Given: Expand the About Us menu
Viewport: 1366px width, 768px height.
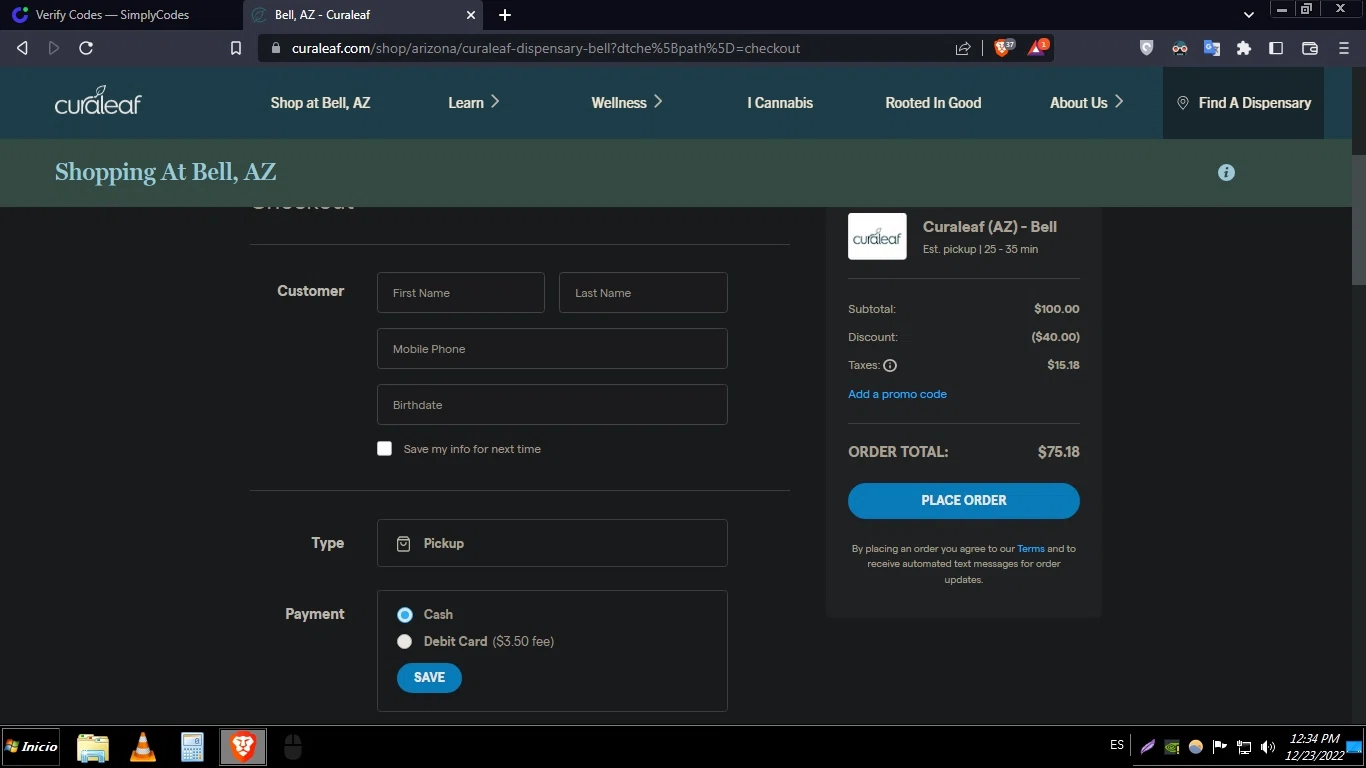Looking at the screenshot, I should [x=1086, y=102].
